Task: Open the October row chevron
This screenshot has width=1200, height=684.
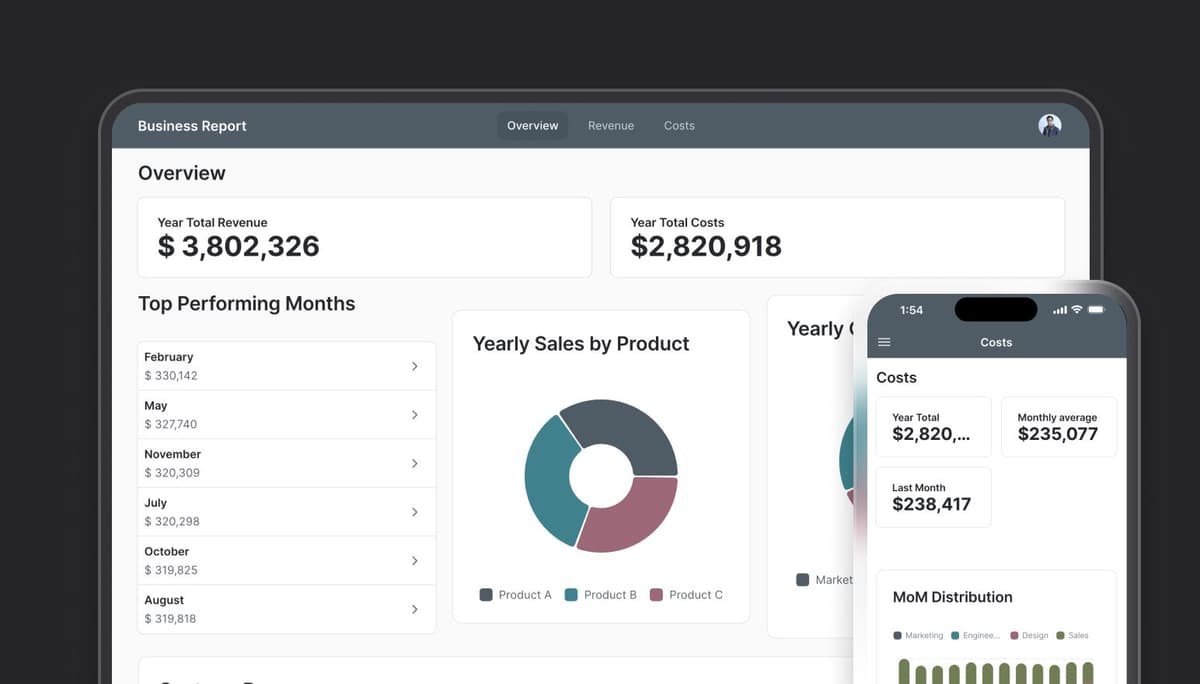Action: point(415,560)
